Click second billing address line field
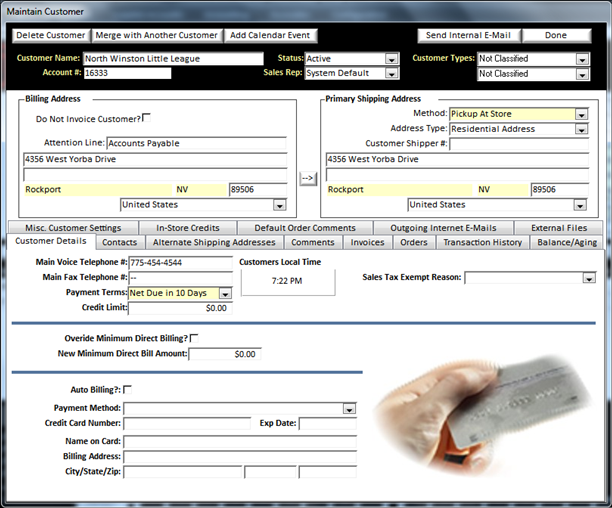 [155, 174]
